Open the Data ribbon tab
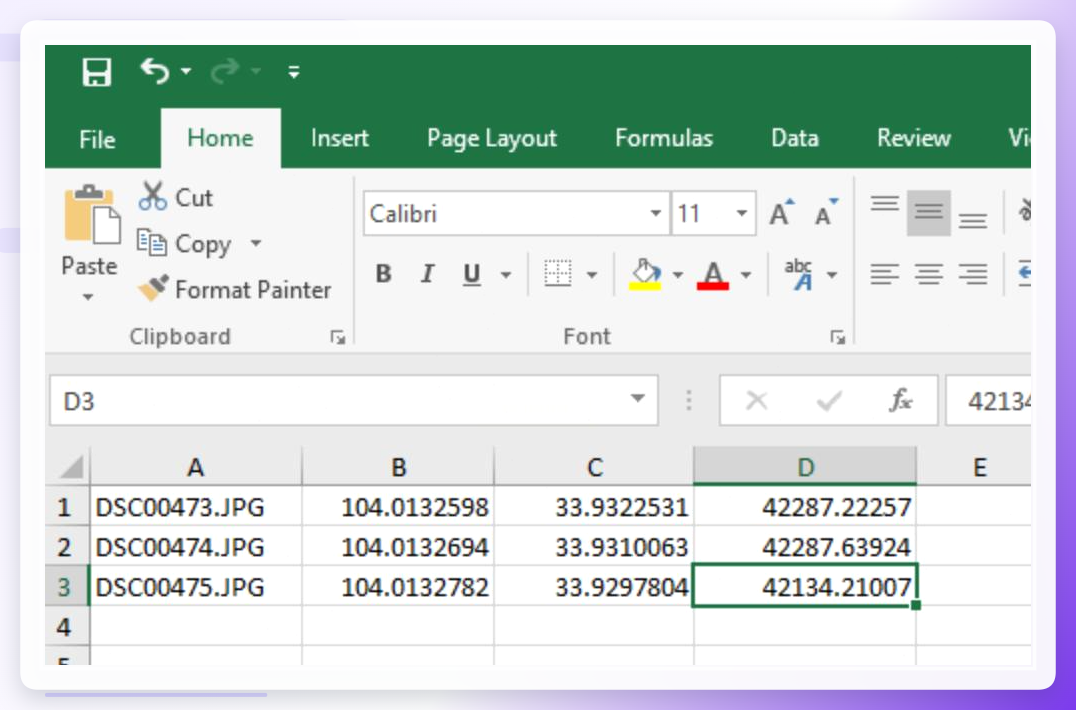1076x710 pixels. click(795, 139)
